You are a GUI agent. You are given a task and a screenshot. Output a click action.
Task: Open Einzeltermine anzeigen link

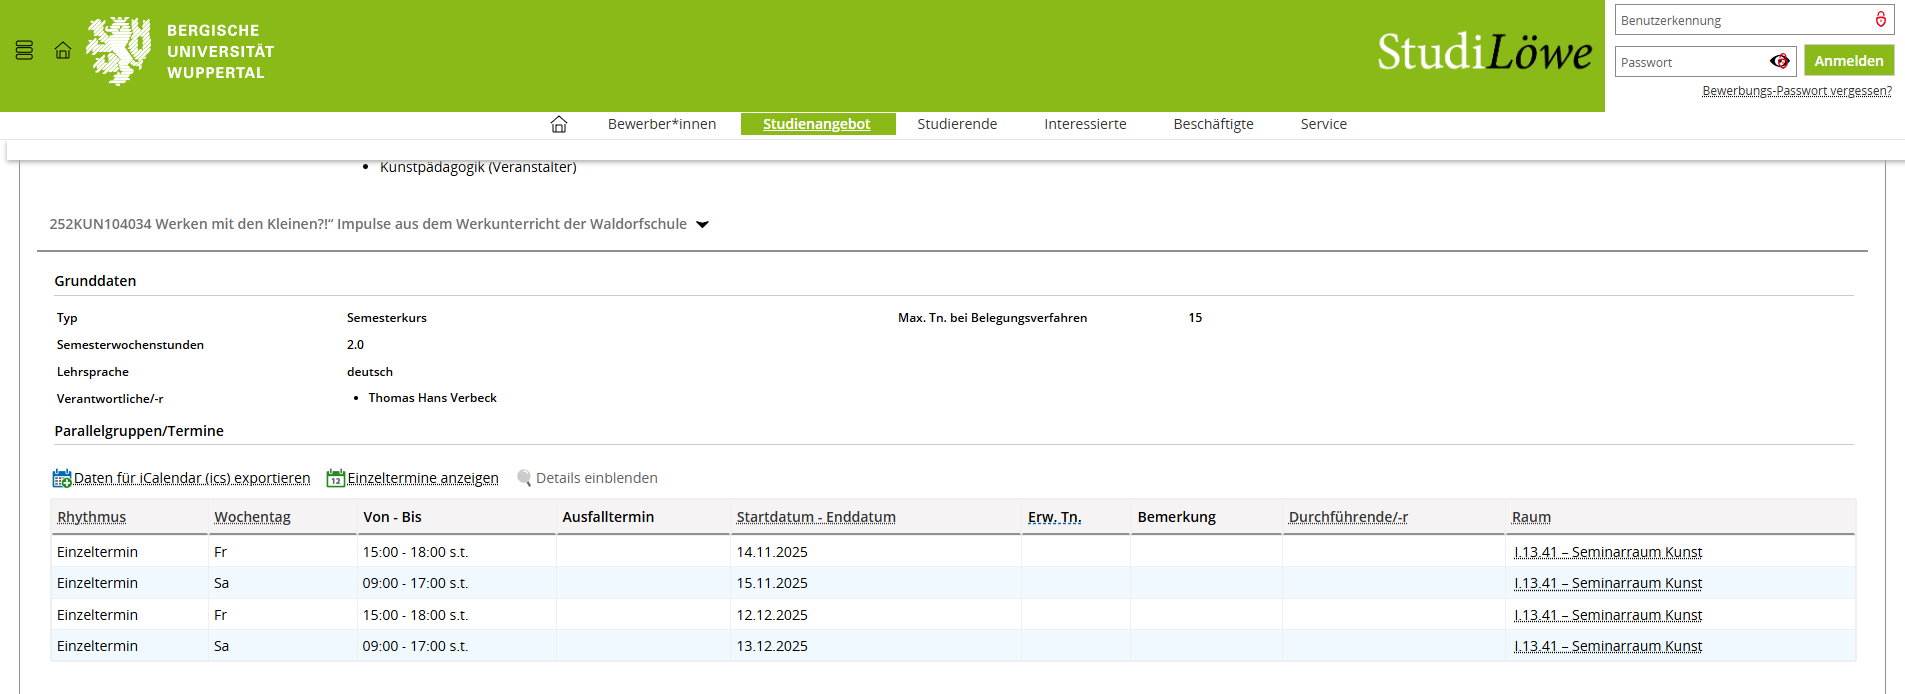(423, 478)
